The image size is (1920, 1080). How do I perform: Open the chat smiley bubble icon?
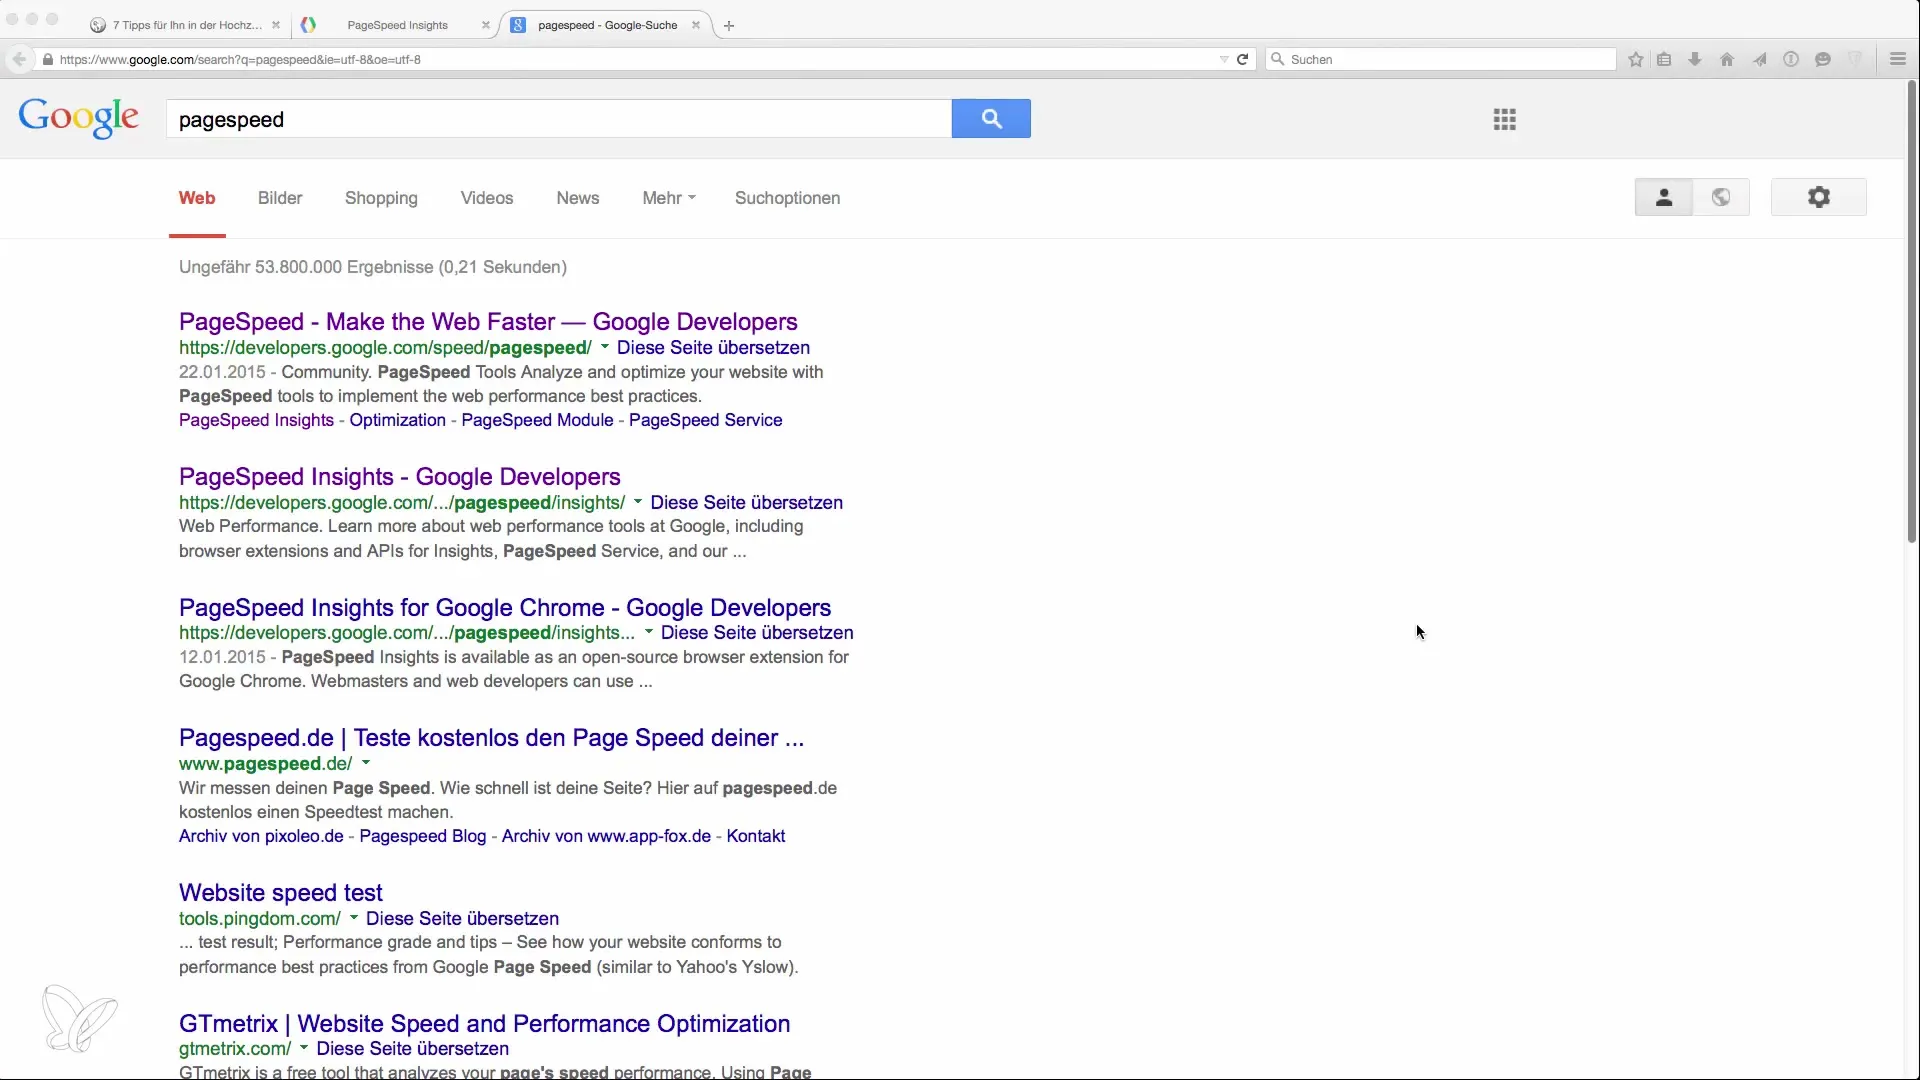pyautogui.click(x=1823, y=59)
